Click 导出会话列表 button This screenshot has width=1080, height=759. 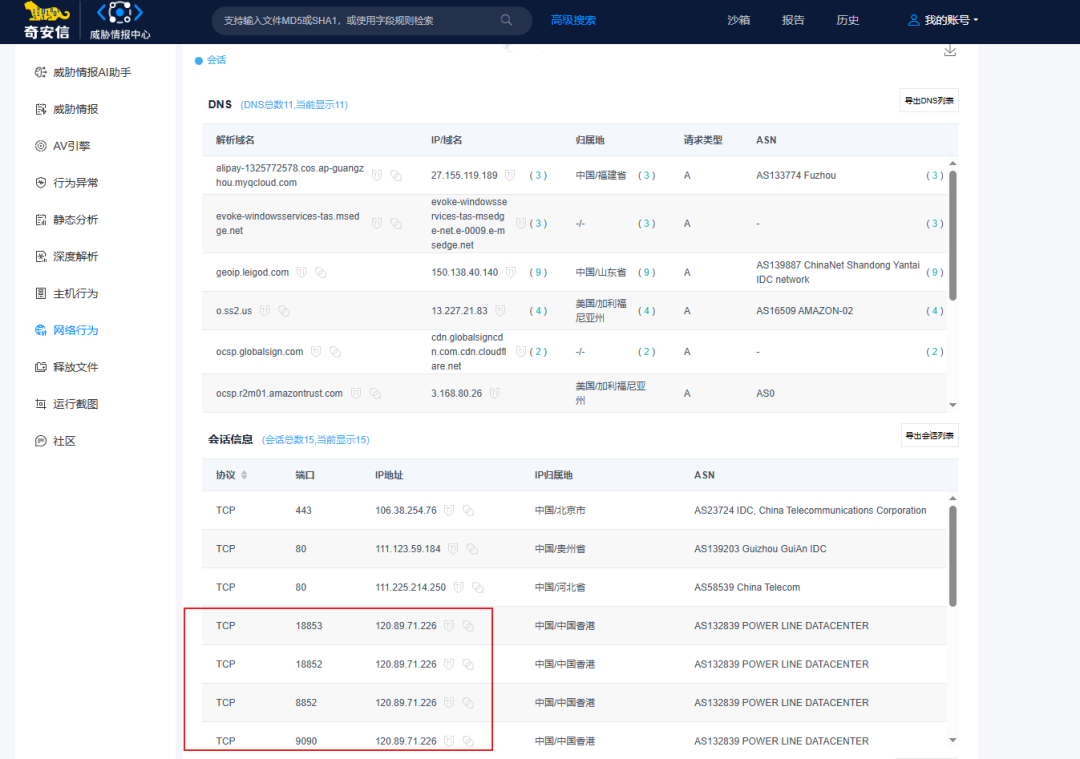pyautogui.click(x=929, y=435)
